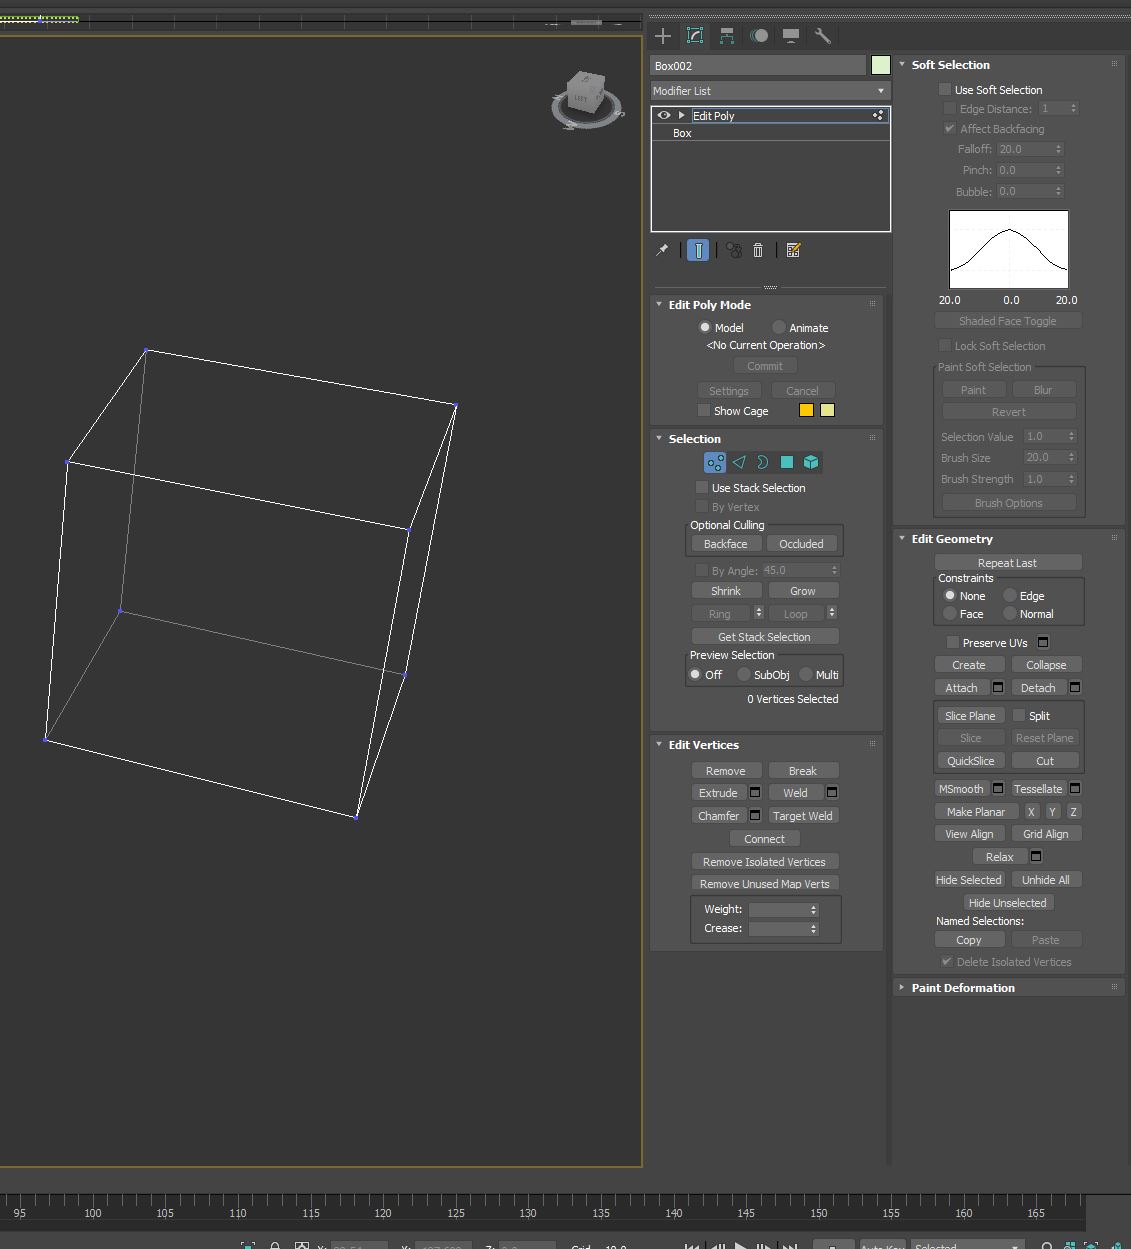Click the Target Weld button
Image resolution: width=1131 pixels, height=1249 pixels.
pyautogui.click(x=802, y=816)
